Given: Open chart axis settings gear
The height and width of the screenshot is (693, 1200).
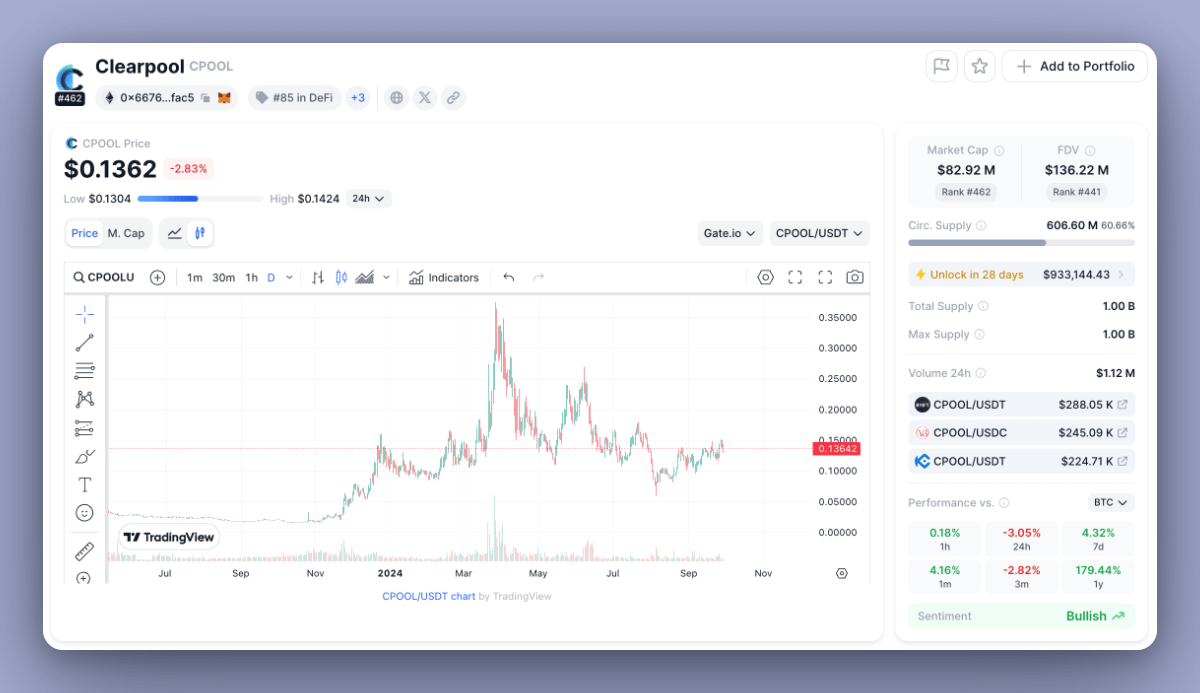Looking at the screenshot, I should (842, 573).
